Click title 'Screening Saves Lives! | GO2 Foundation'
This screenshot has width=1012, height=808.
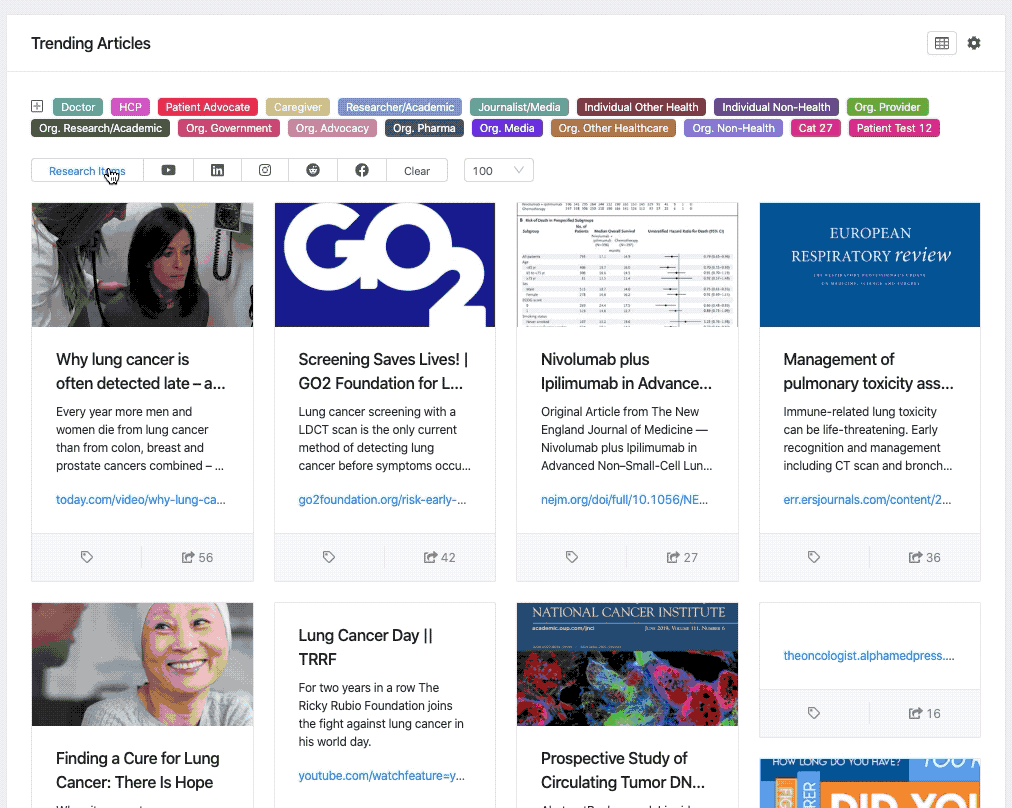(x=383, y=371)
